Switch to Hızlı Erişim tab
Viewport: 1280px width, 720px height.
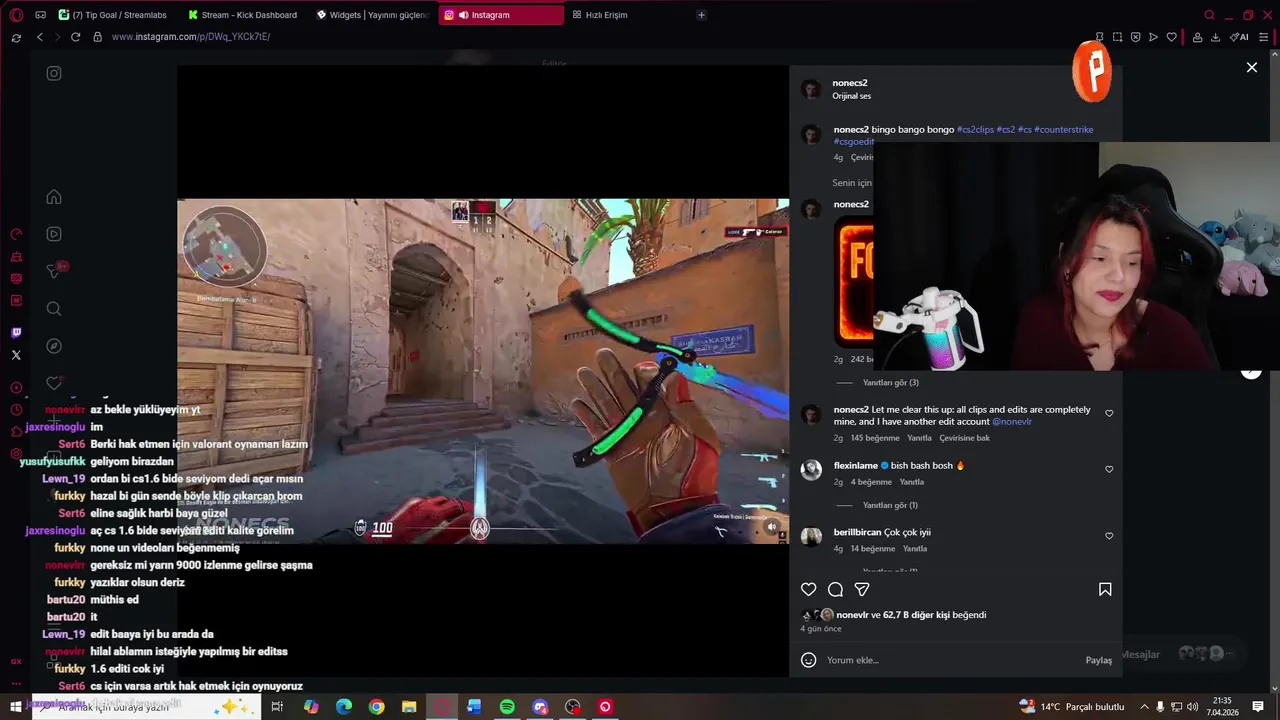click(602, 15)
